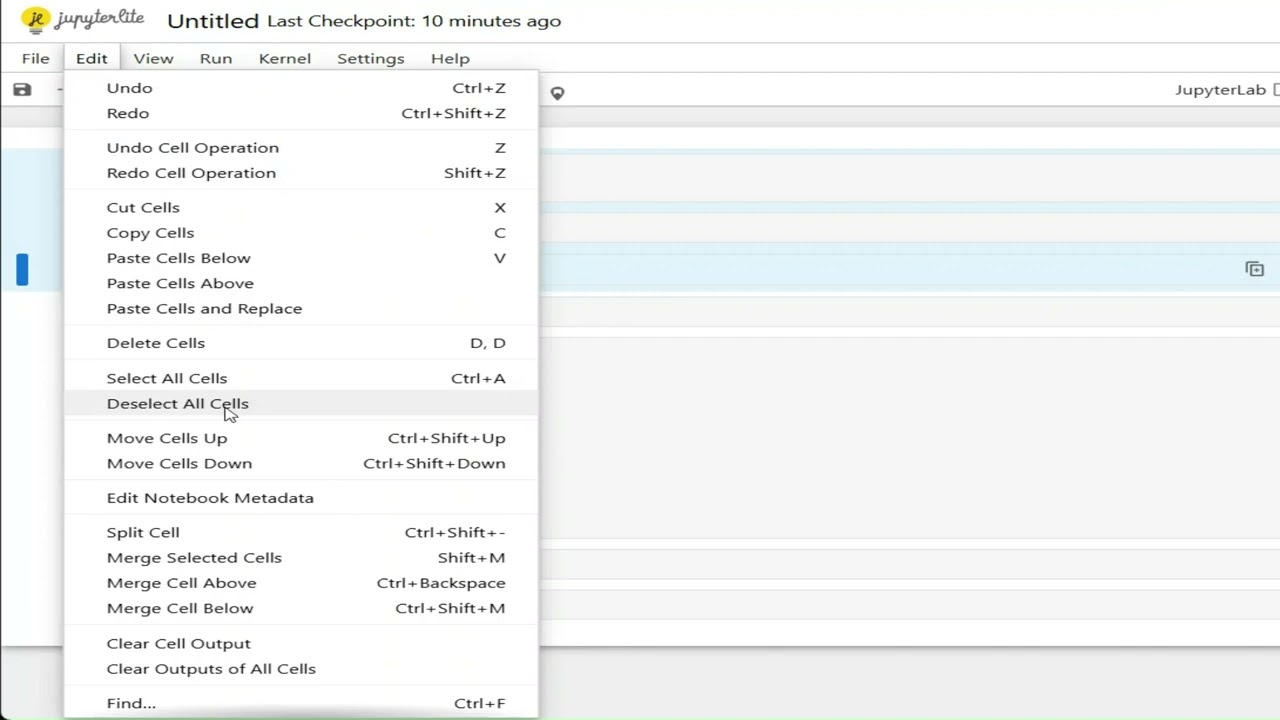Open the File menu
The image size is (1280, 720).
pyautogui.click(x=35, y=59)
